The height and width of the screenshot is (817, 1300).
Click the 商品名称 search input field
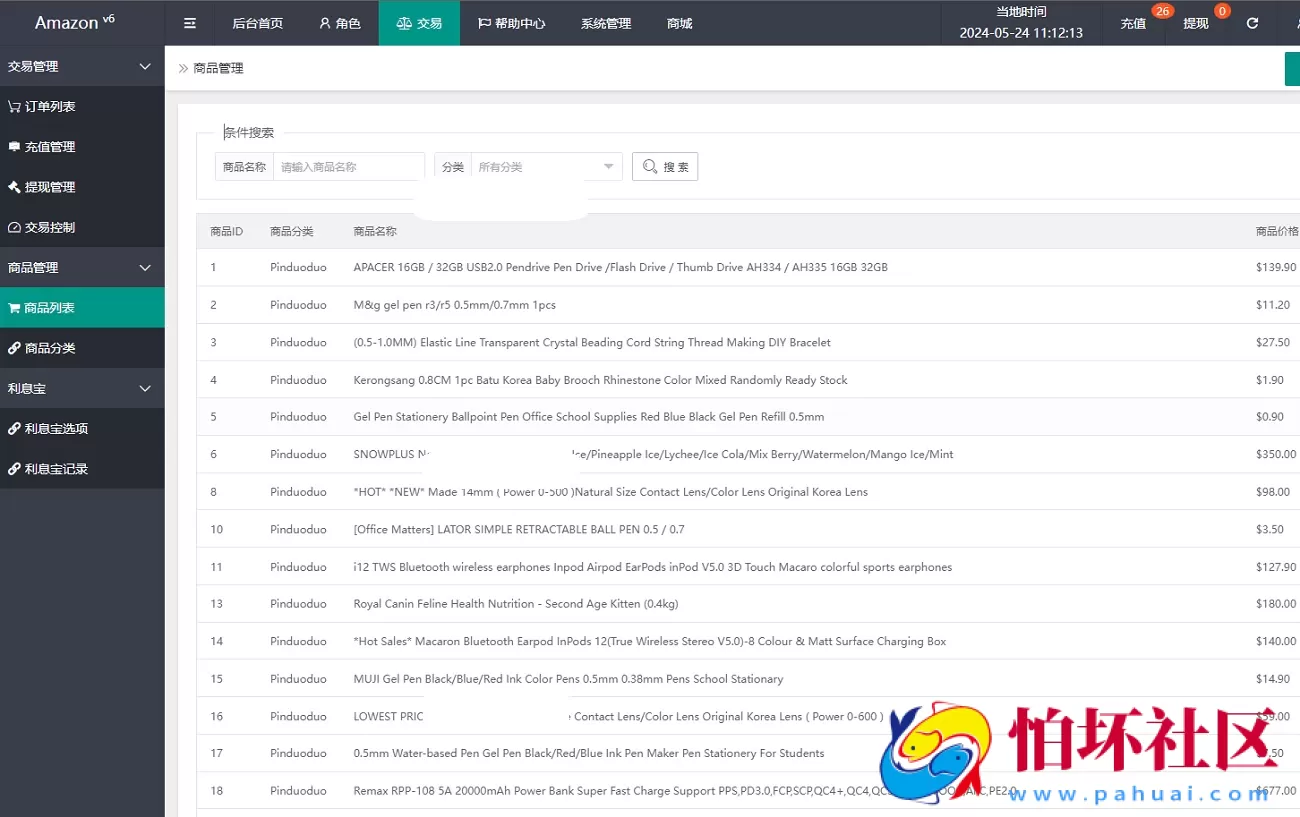348,167
